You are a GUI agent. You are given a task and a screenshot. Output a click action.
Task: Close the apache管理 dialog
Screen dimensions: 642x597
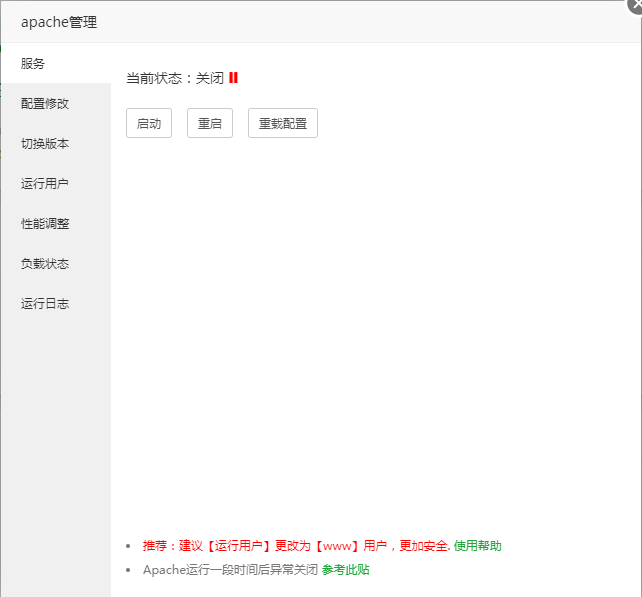point(635,5)
